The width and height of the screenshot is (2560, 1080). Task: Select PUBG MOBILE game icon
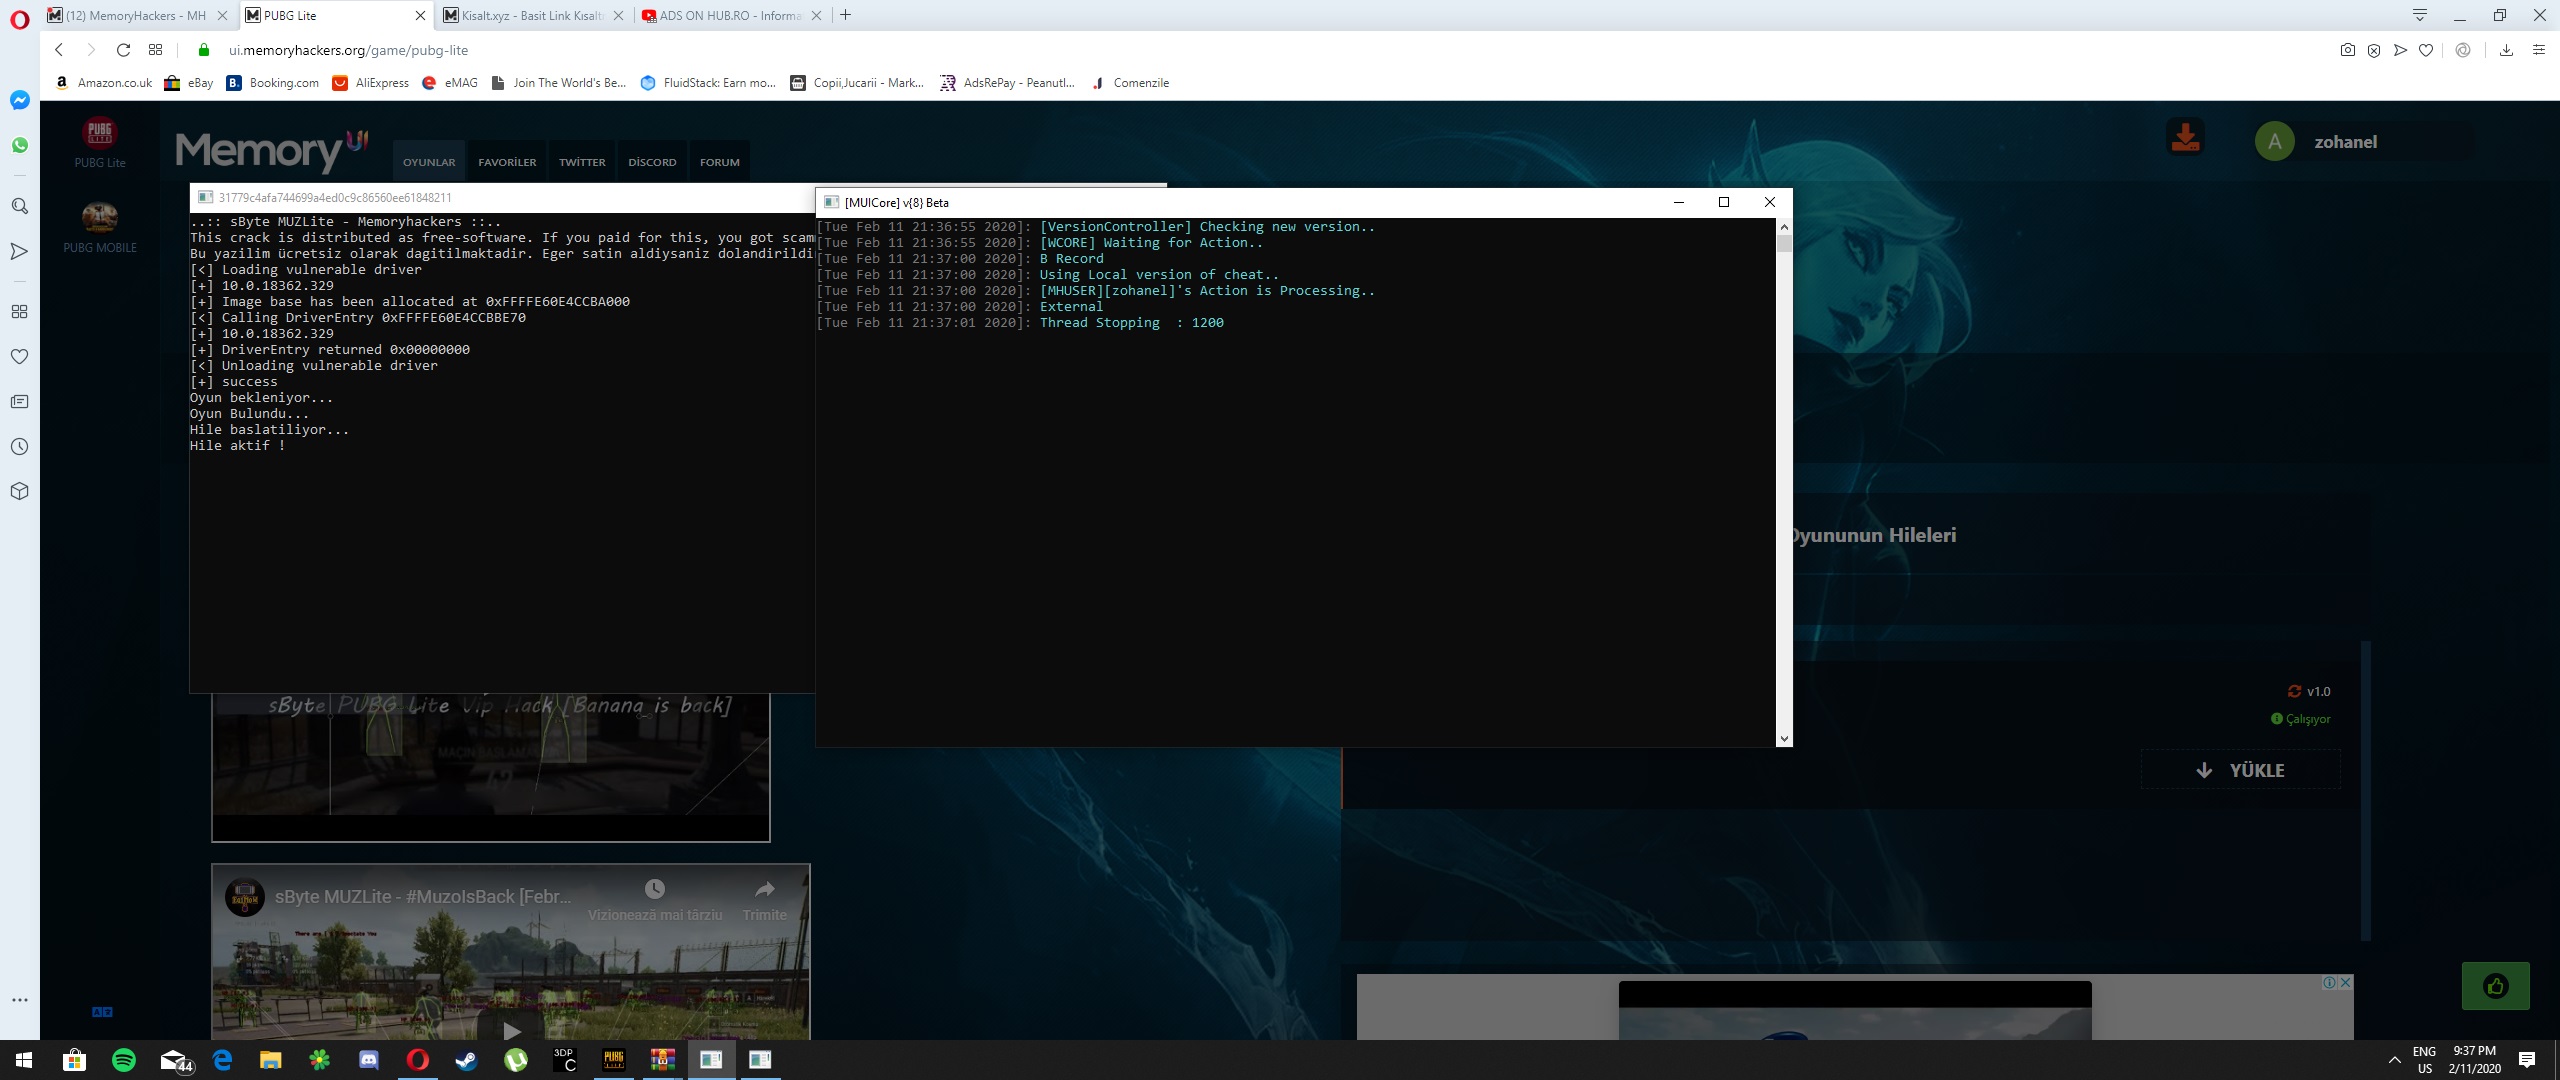click(x=99, y=227)
